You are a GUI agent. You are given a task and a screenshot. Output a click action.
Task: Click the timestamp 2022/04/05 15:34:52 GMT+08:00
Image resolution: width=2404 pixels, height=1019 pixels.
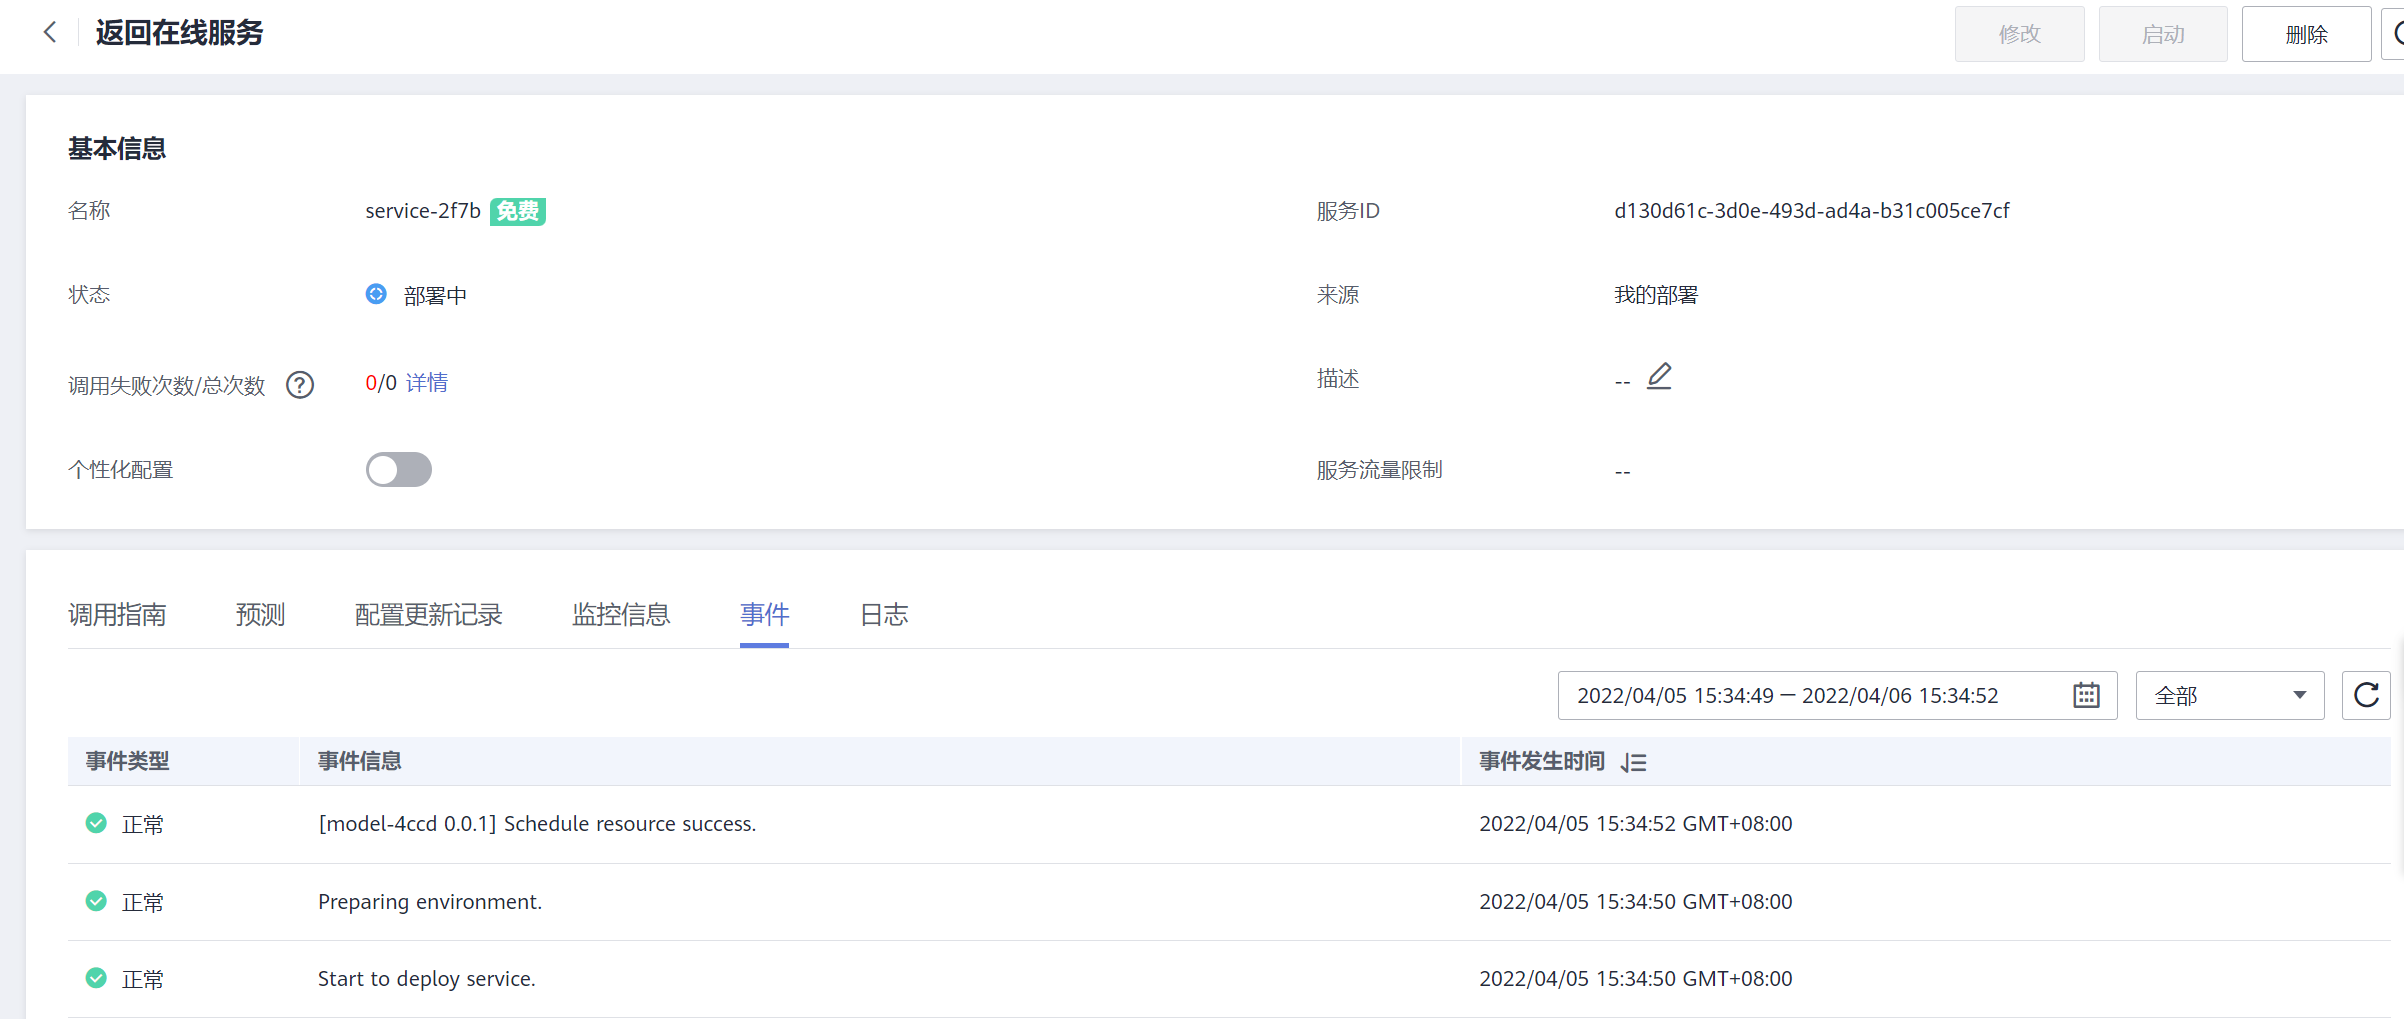click(x=1636, y=824)
